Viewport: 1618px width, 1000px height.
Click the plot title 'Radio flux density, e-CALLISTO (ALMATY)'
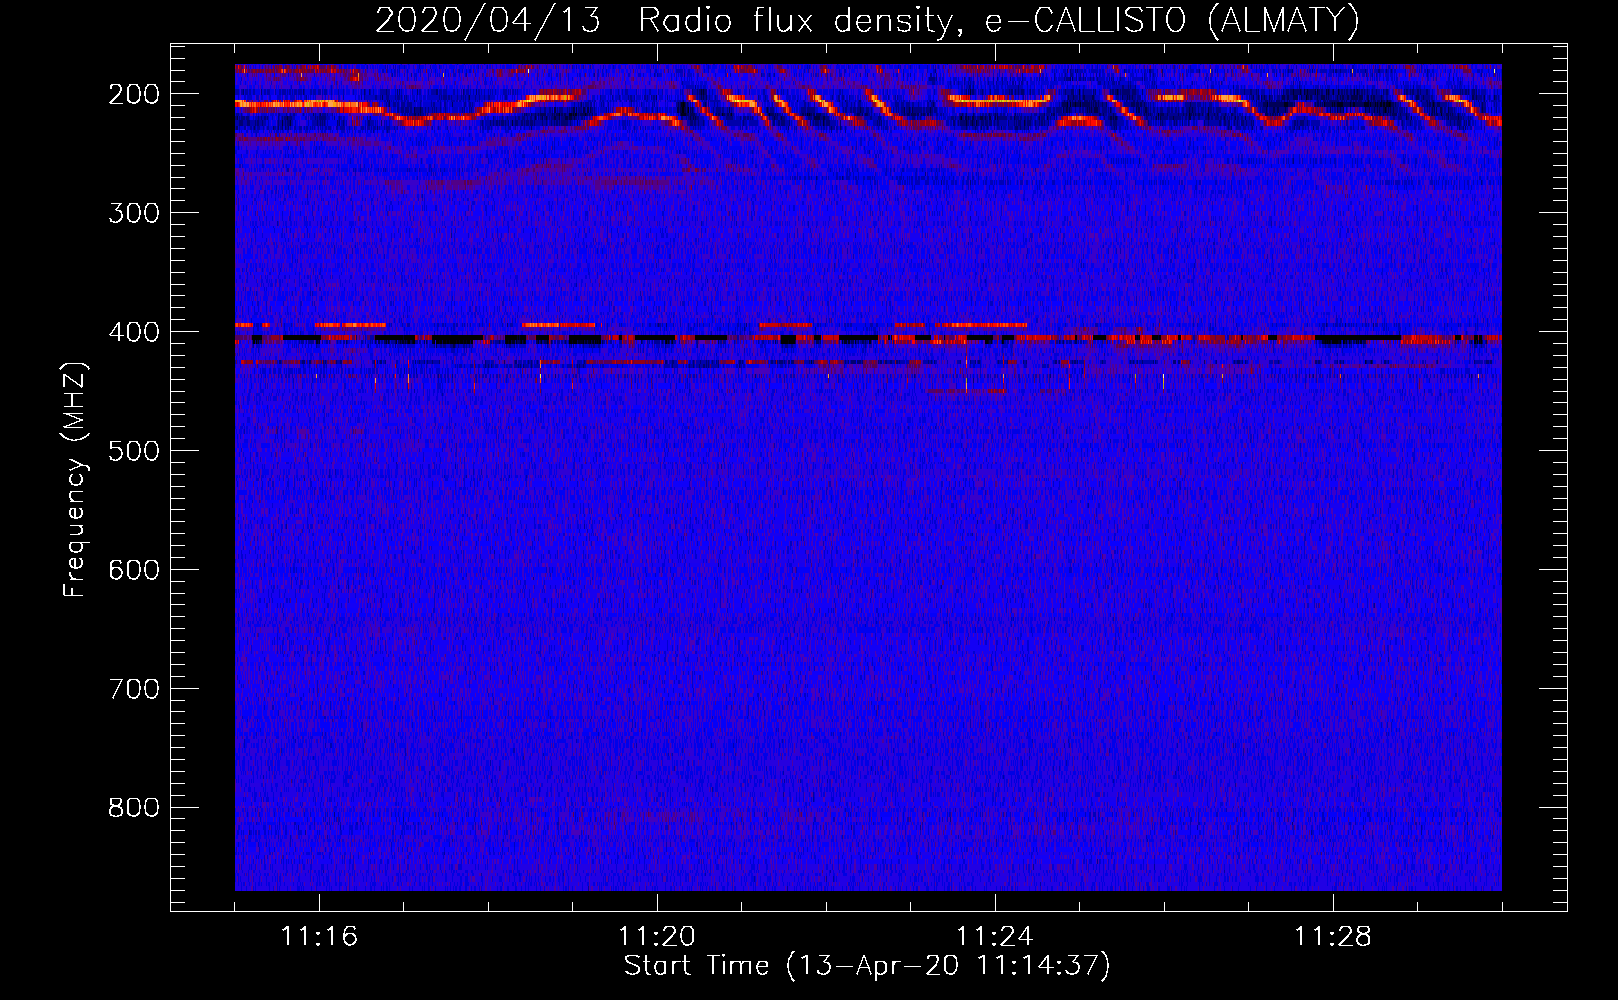(999, 20)
